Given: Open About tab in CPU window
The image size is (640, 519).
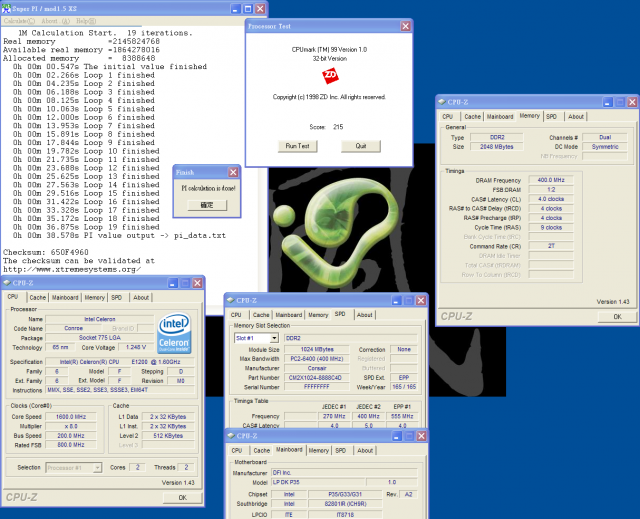Looking at the screenshot, I should click(141, 297).
